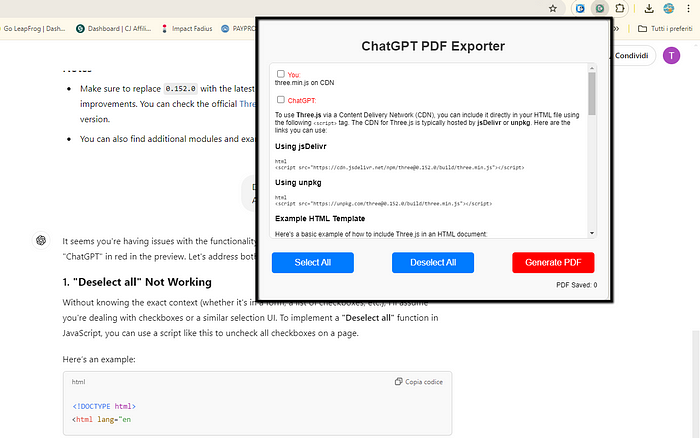This screenshot has width=700, height=438.
Task: Click the 'Using unpkg' heading
Action: pos(298,182)
